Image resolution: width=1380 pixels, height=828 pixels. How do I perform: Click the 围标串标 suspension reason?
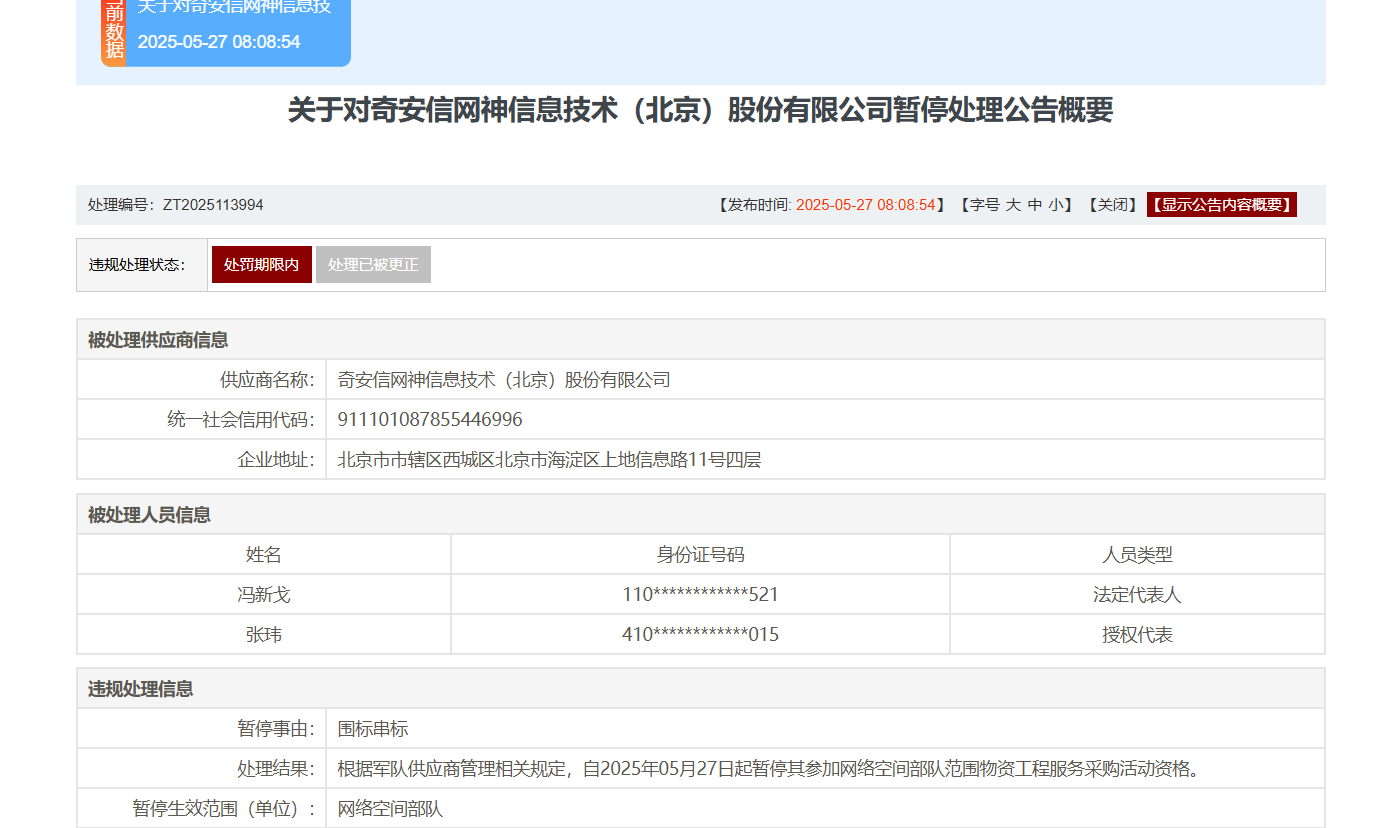pyautogui.click(x=373, y=729)
